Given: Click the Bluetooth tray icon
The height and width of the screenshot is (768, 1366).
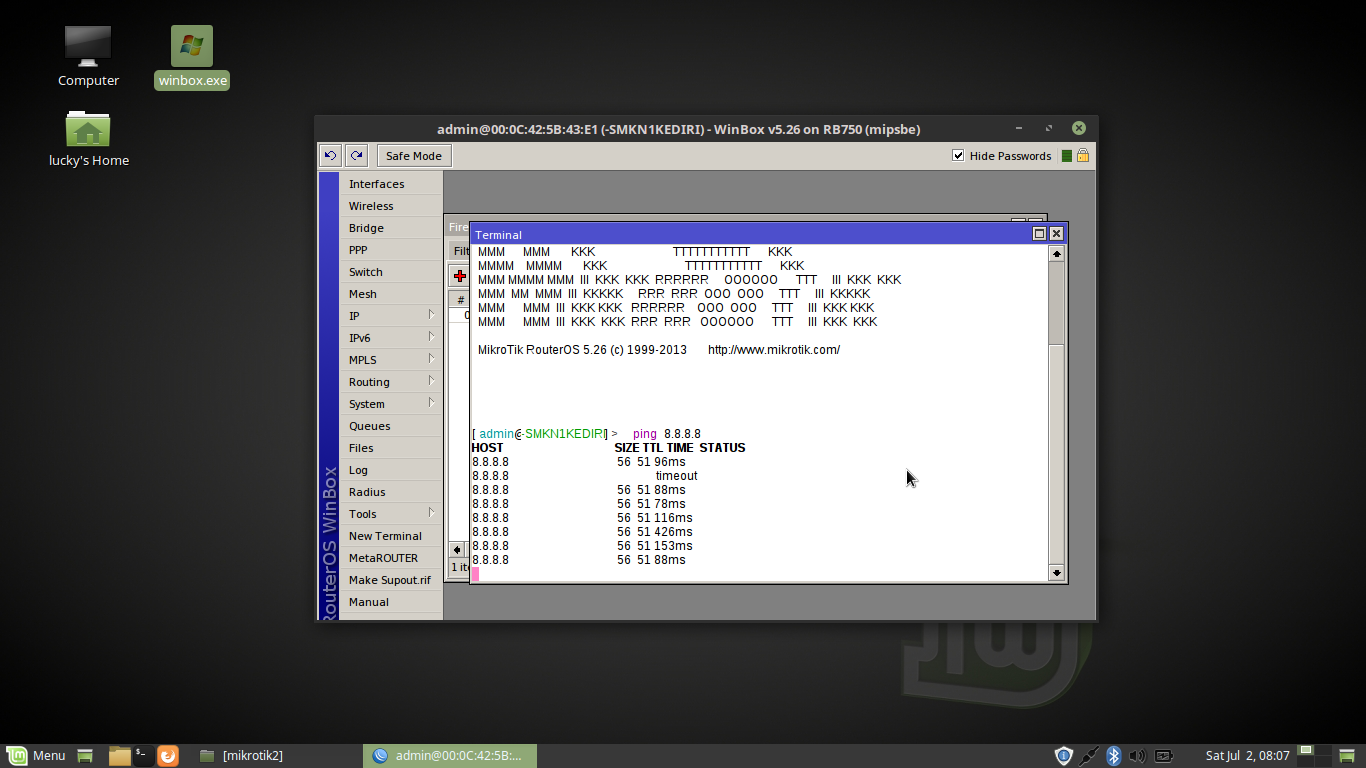Looking at the screenshot, I should [x=1113, y=756].
